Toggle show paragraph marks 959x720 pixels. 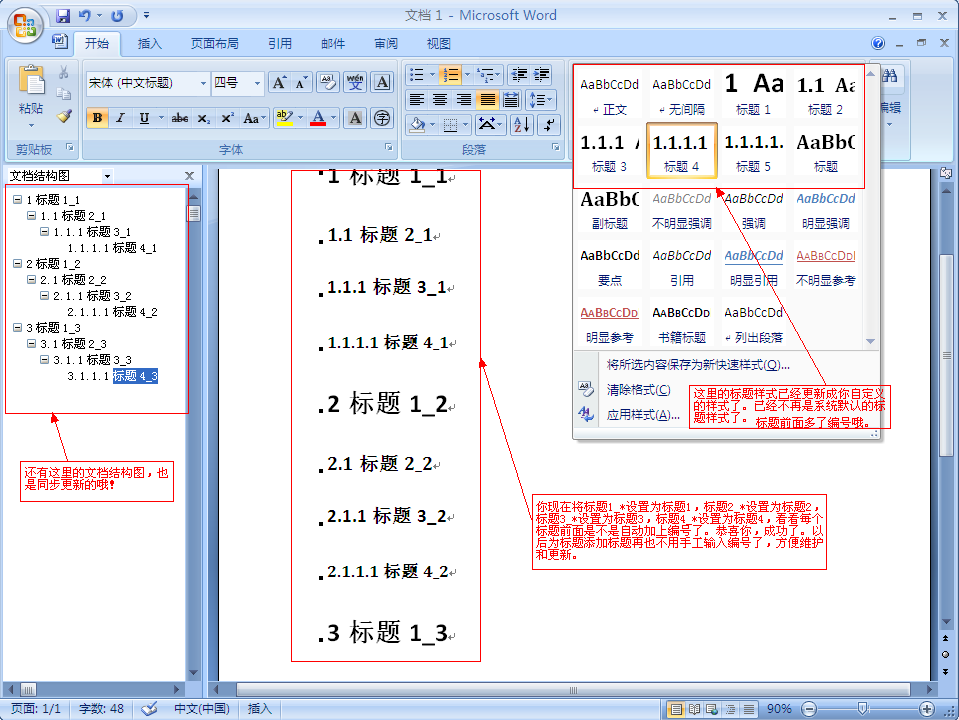(549, 125)
